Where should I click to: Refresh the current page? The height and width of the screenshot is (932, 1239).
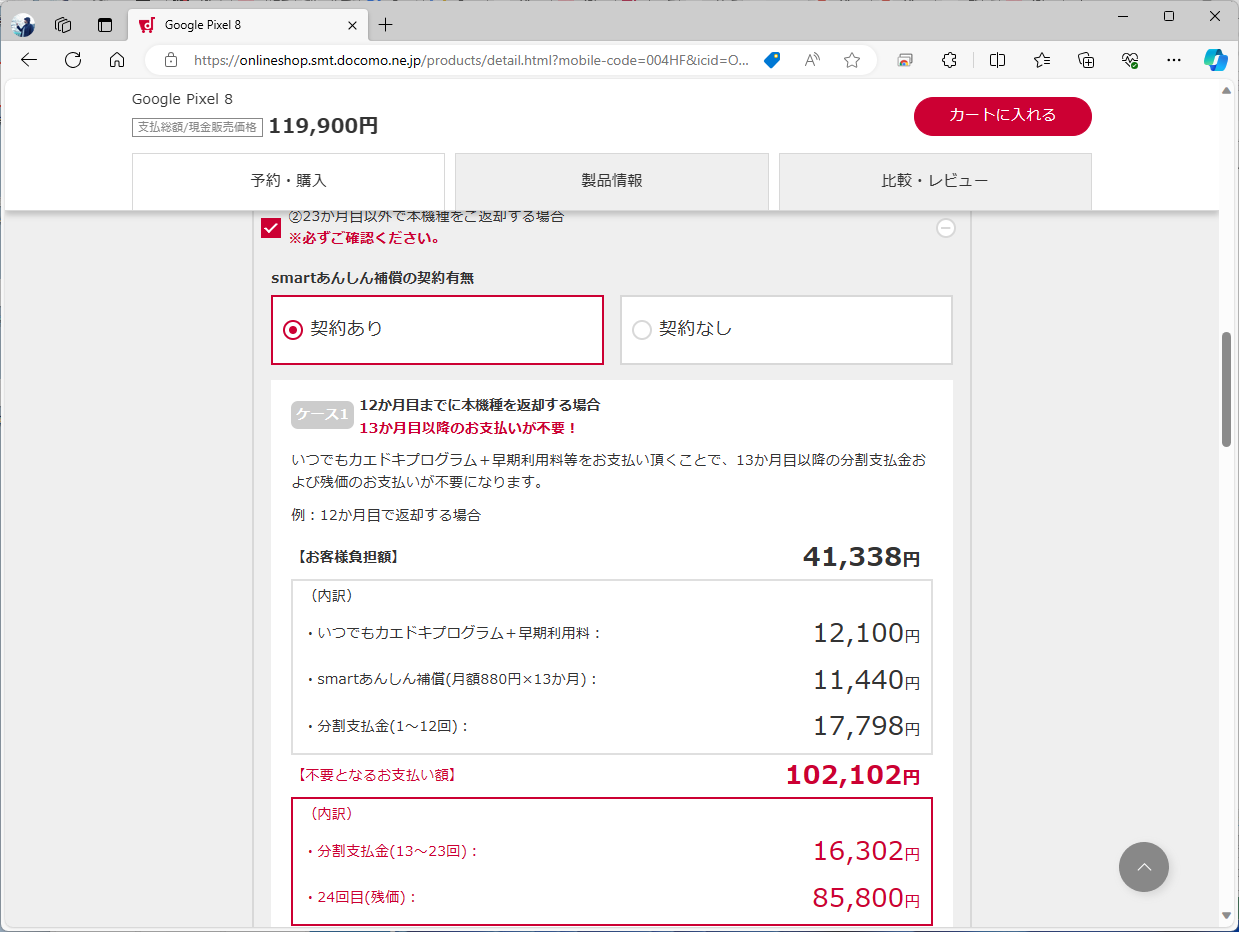[72, 60]
